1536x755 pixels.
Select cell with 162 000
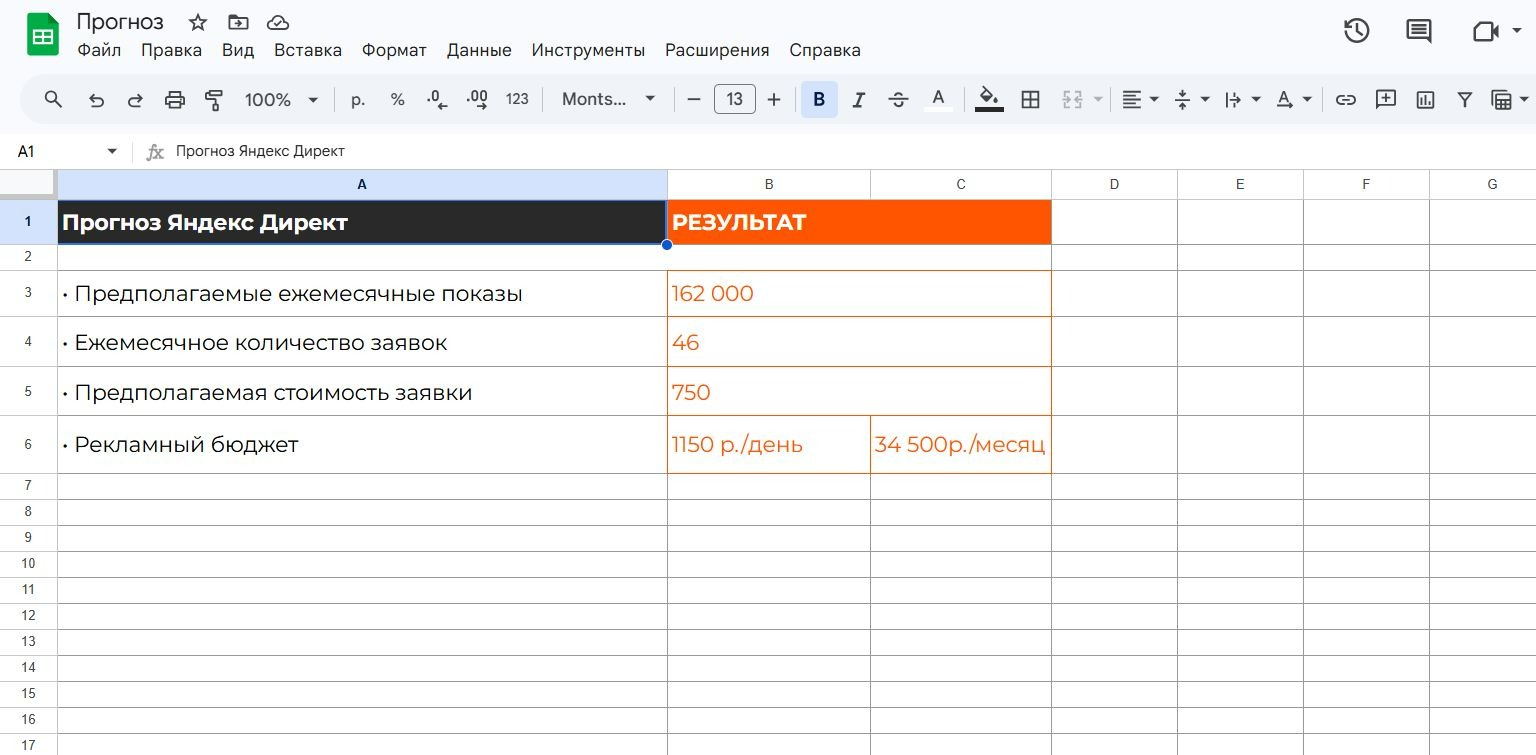tap(859, 293)
